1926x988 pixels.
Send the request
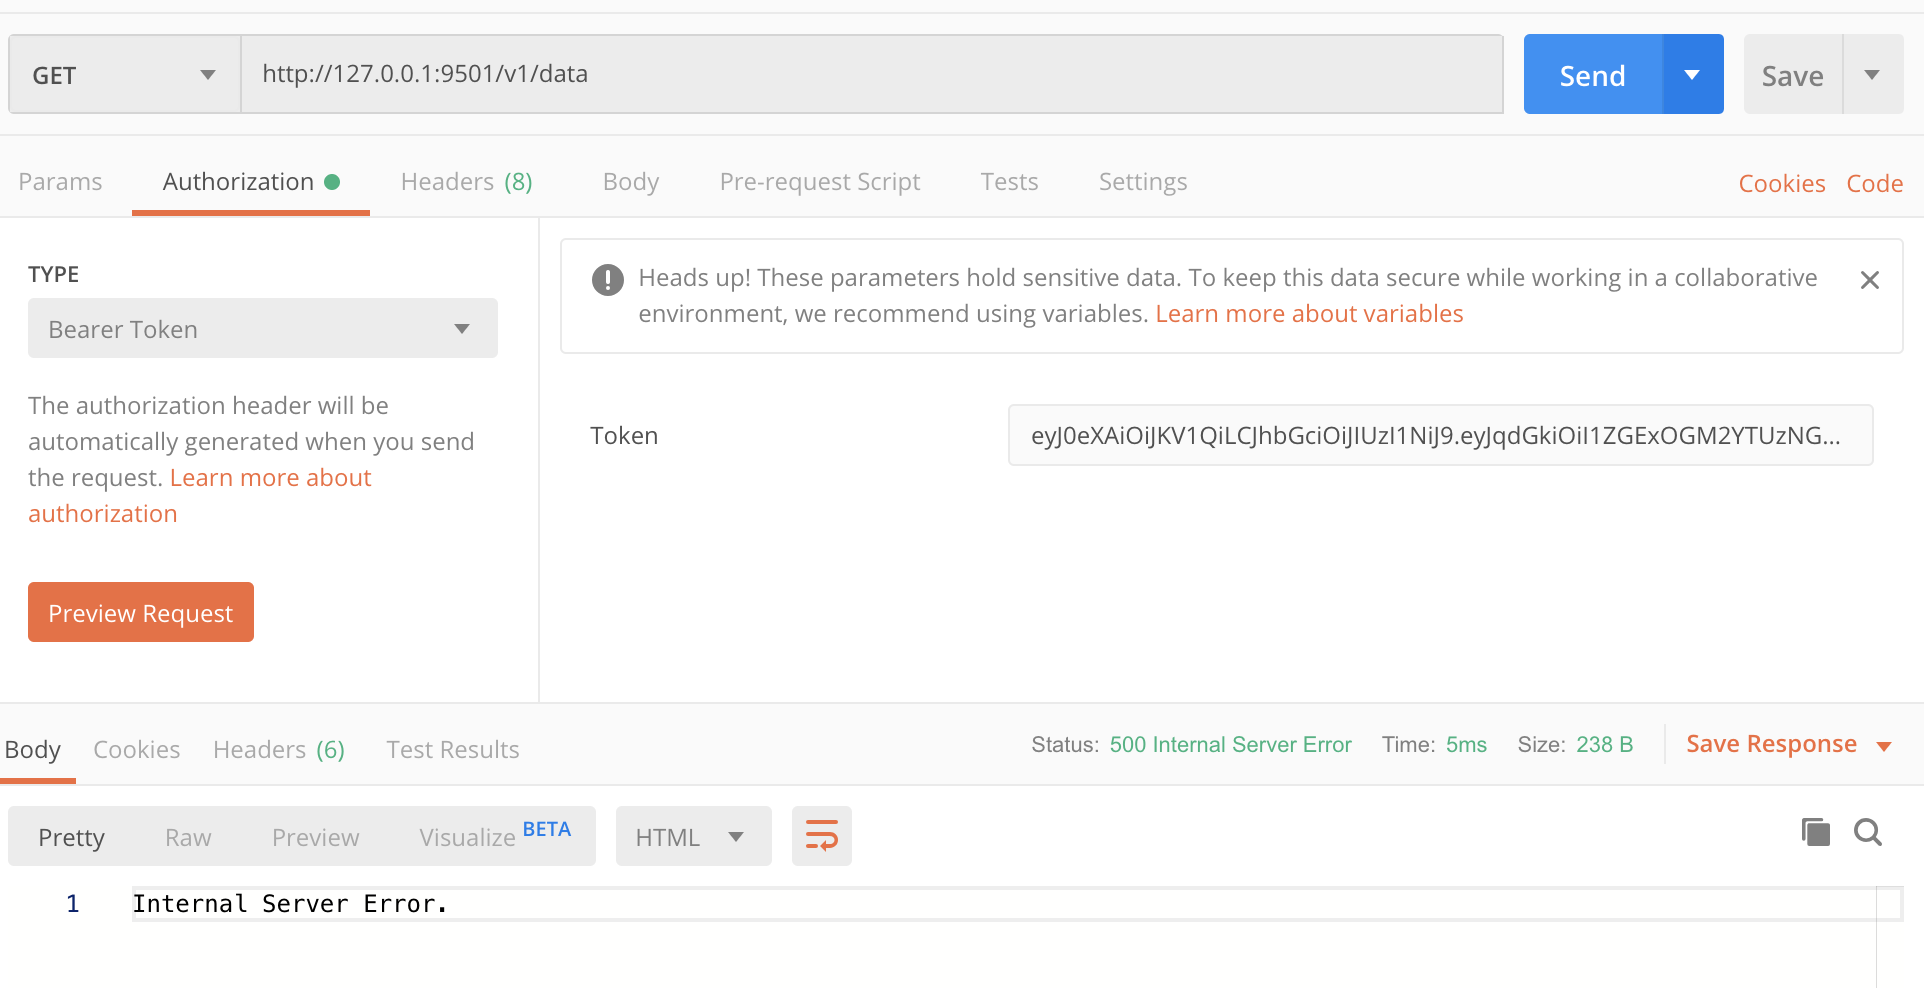pyautogui.click(x=1592, y=74)
